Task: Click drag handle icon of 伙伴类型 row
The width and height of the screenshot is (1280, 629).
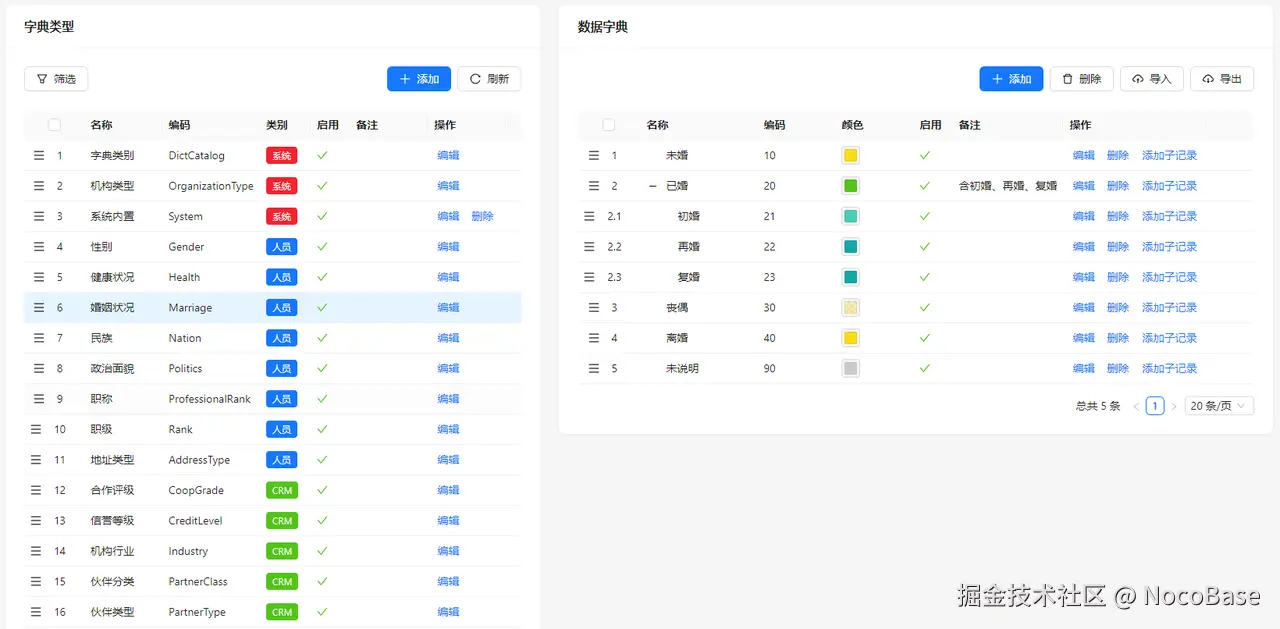Action: pyautogui.click(x=36, y=612)
